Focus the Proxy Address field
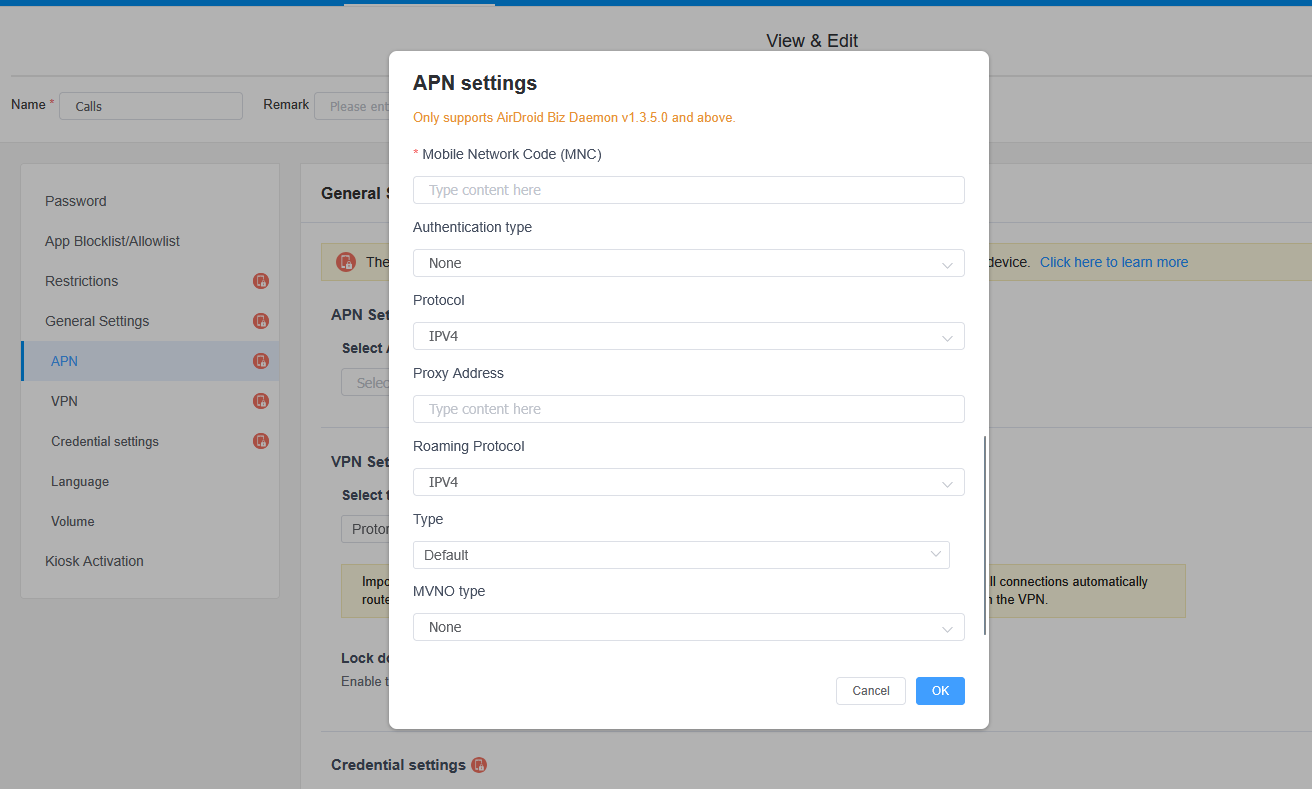 pyautogui.click(x=688, y=409)
